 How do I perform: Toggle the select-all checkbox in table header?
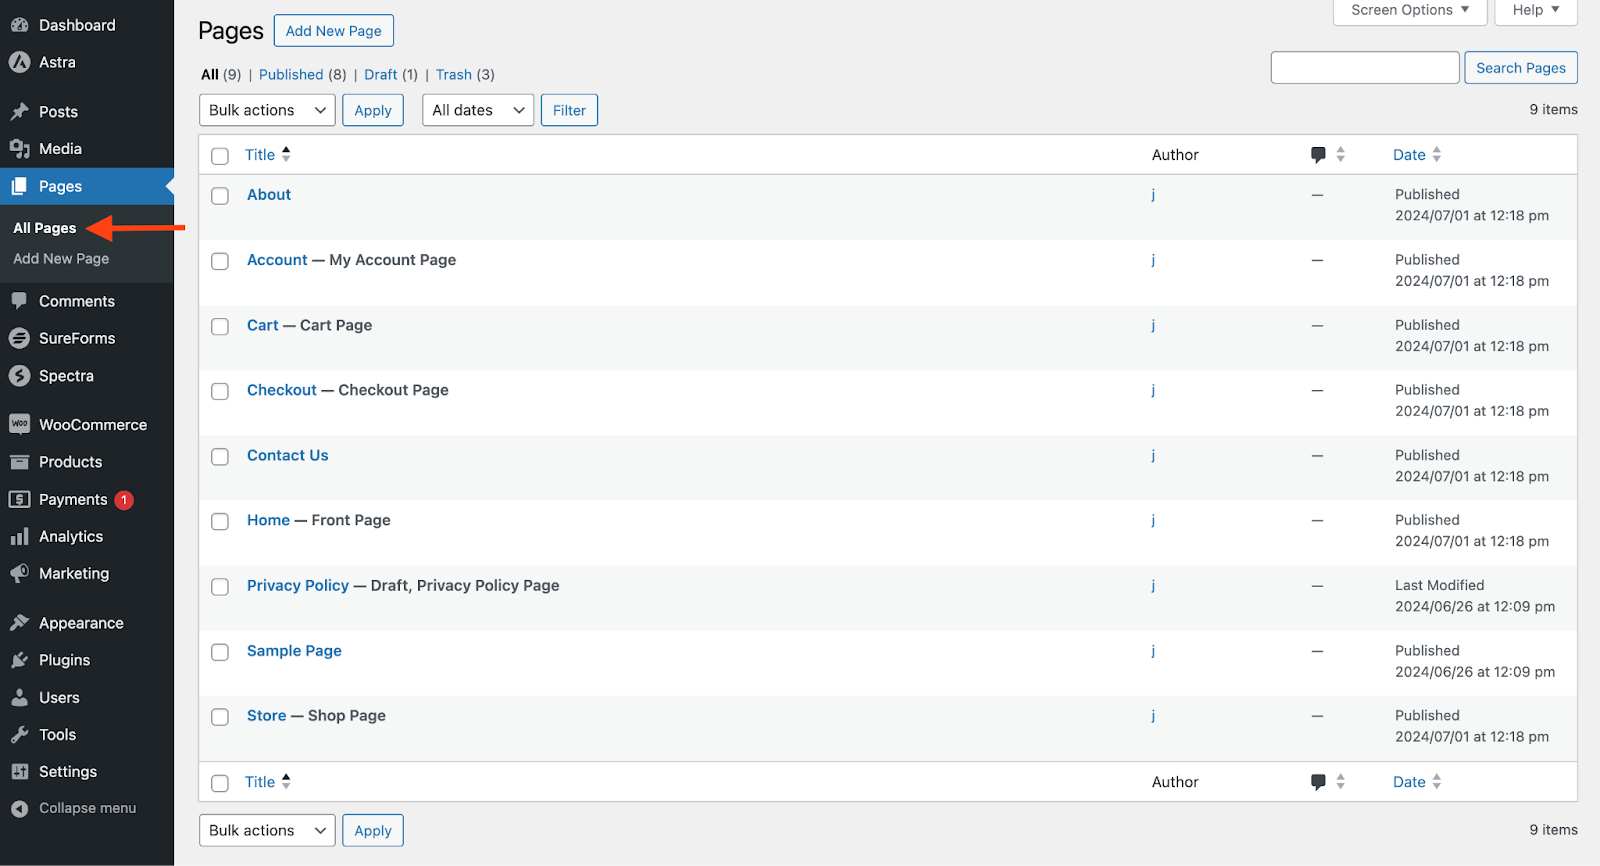click(x=220, y=156)
